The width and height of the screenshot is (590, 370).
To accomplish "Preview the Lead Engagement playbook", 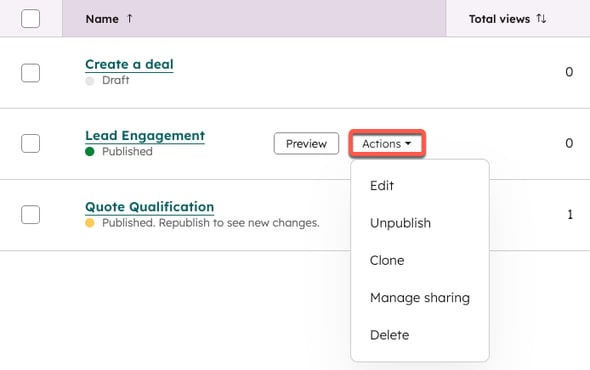I will click(306, 143).
